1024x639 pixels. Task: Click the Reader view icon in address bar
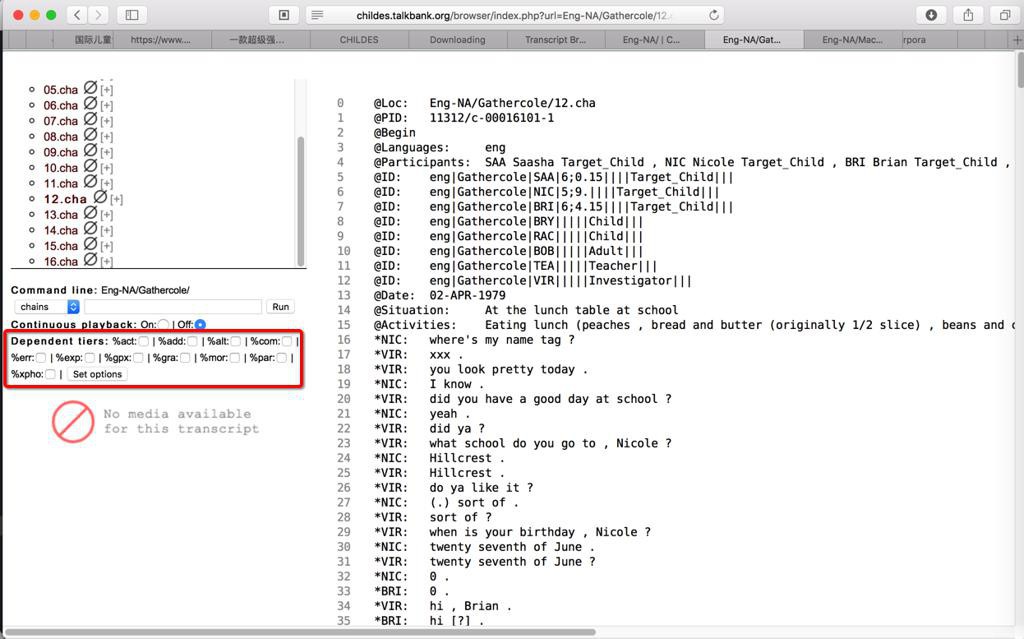(x=317, y=15)
